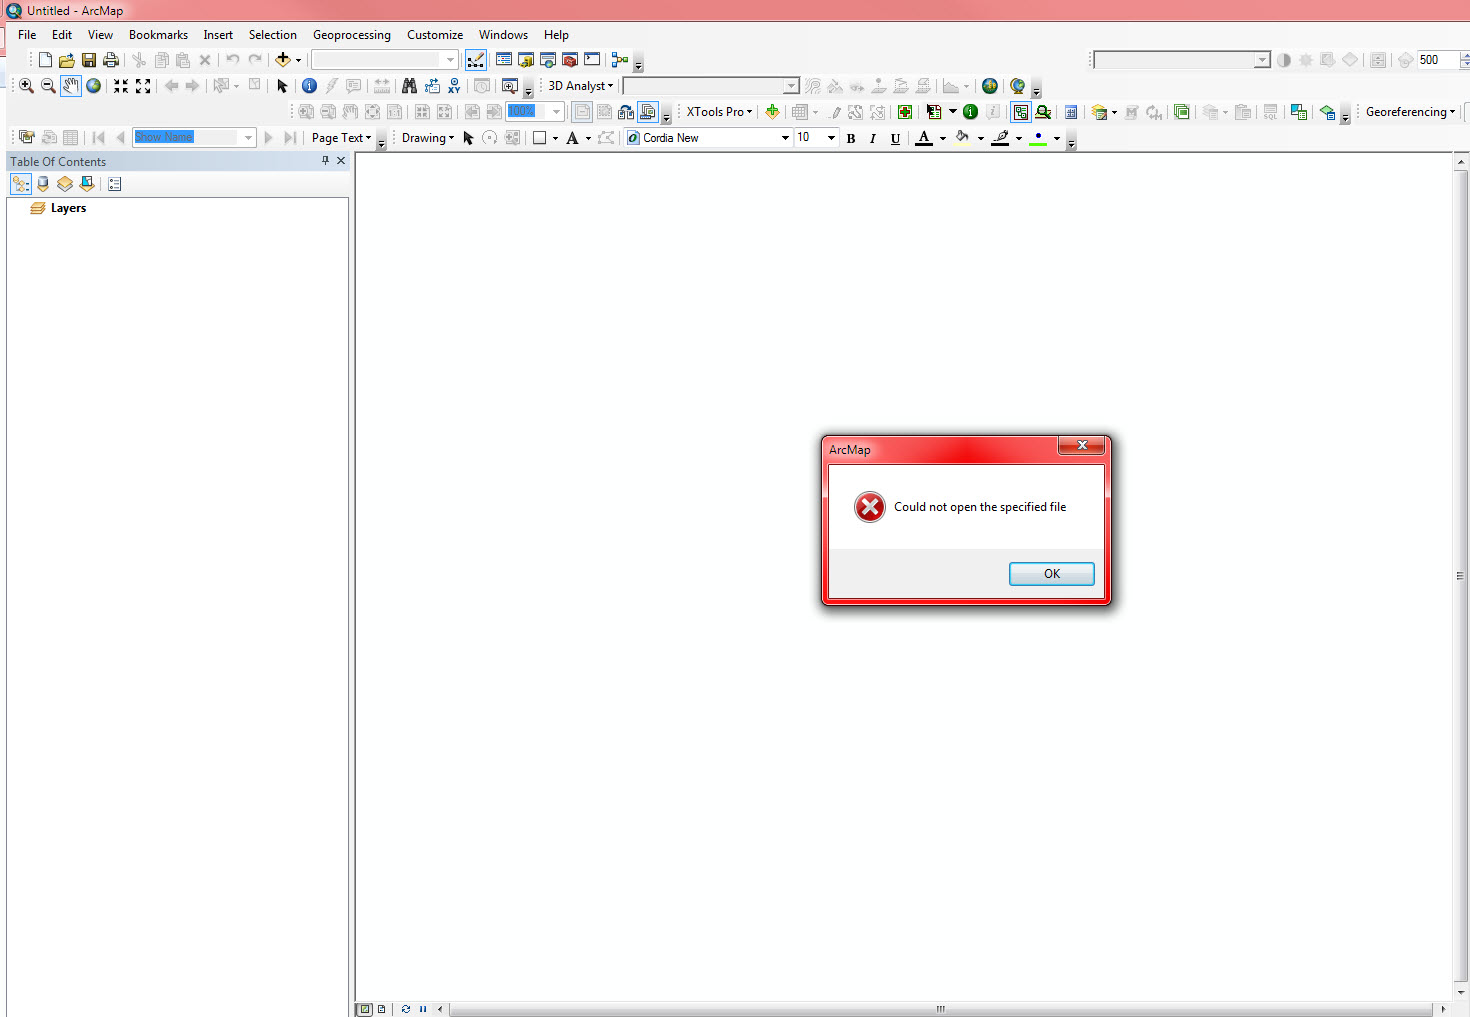The width and height of the screenshot is (1470, 1017).
Task: Select the Zoom Out magnifier tool
Action: coord(48,86)
